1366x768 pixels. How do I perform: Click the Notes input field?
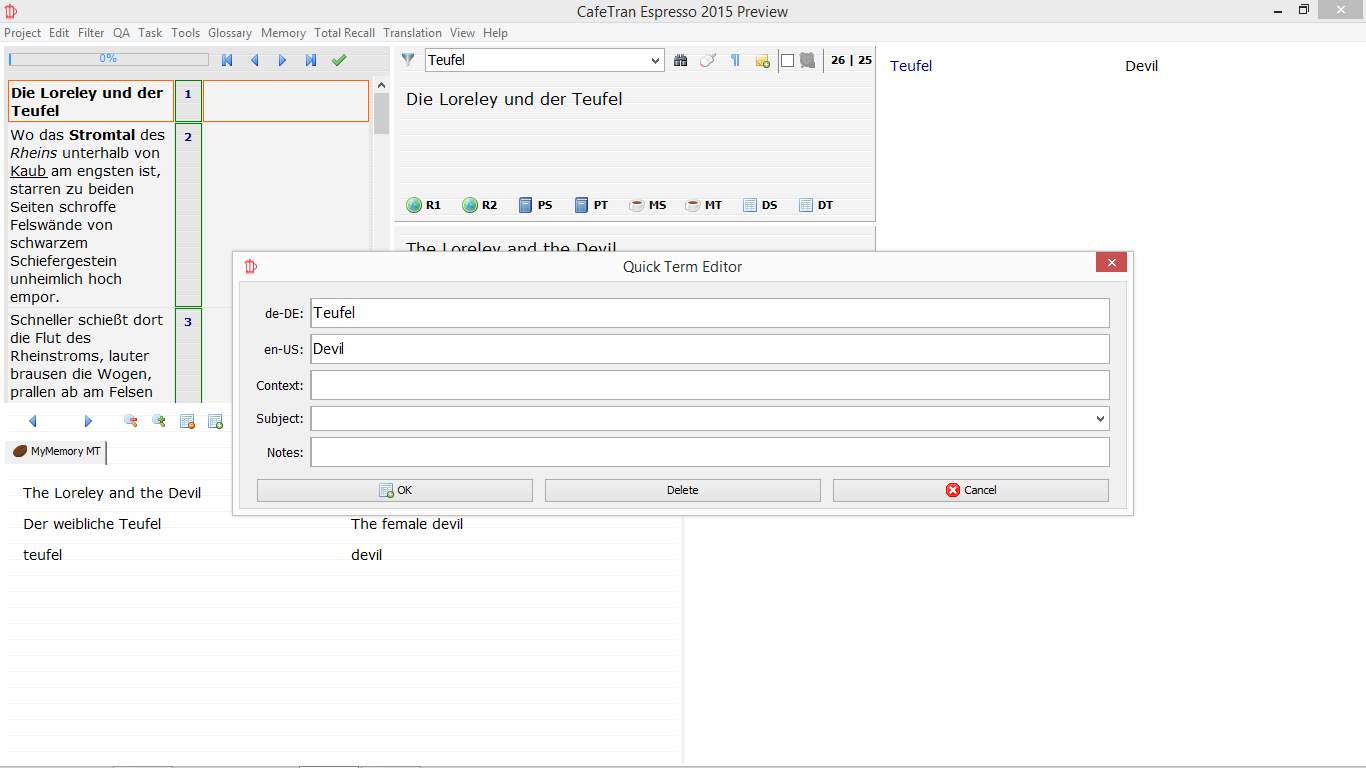point(709,452)
